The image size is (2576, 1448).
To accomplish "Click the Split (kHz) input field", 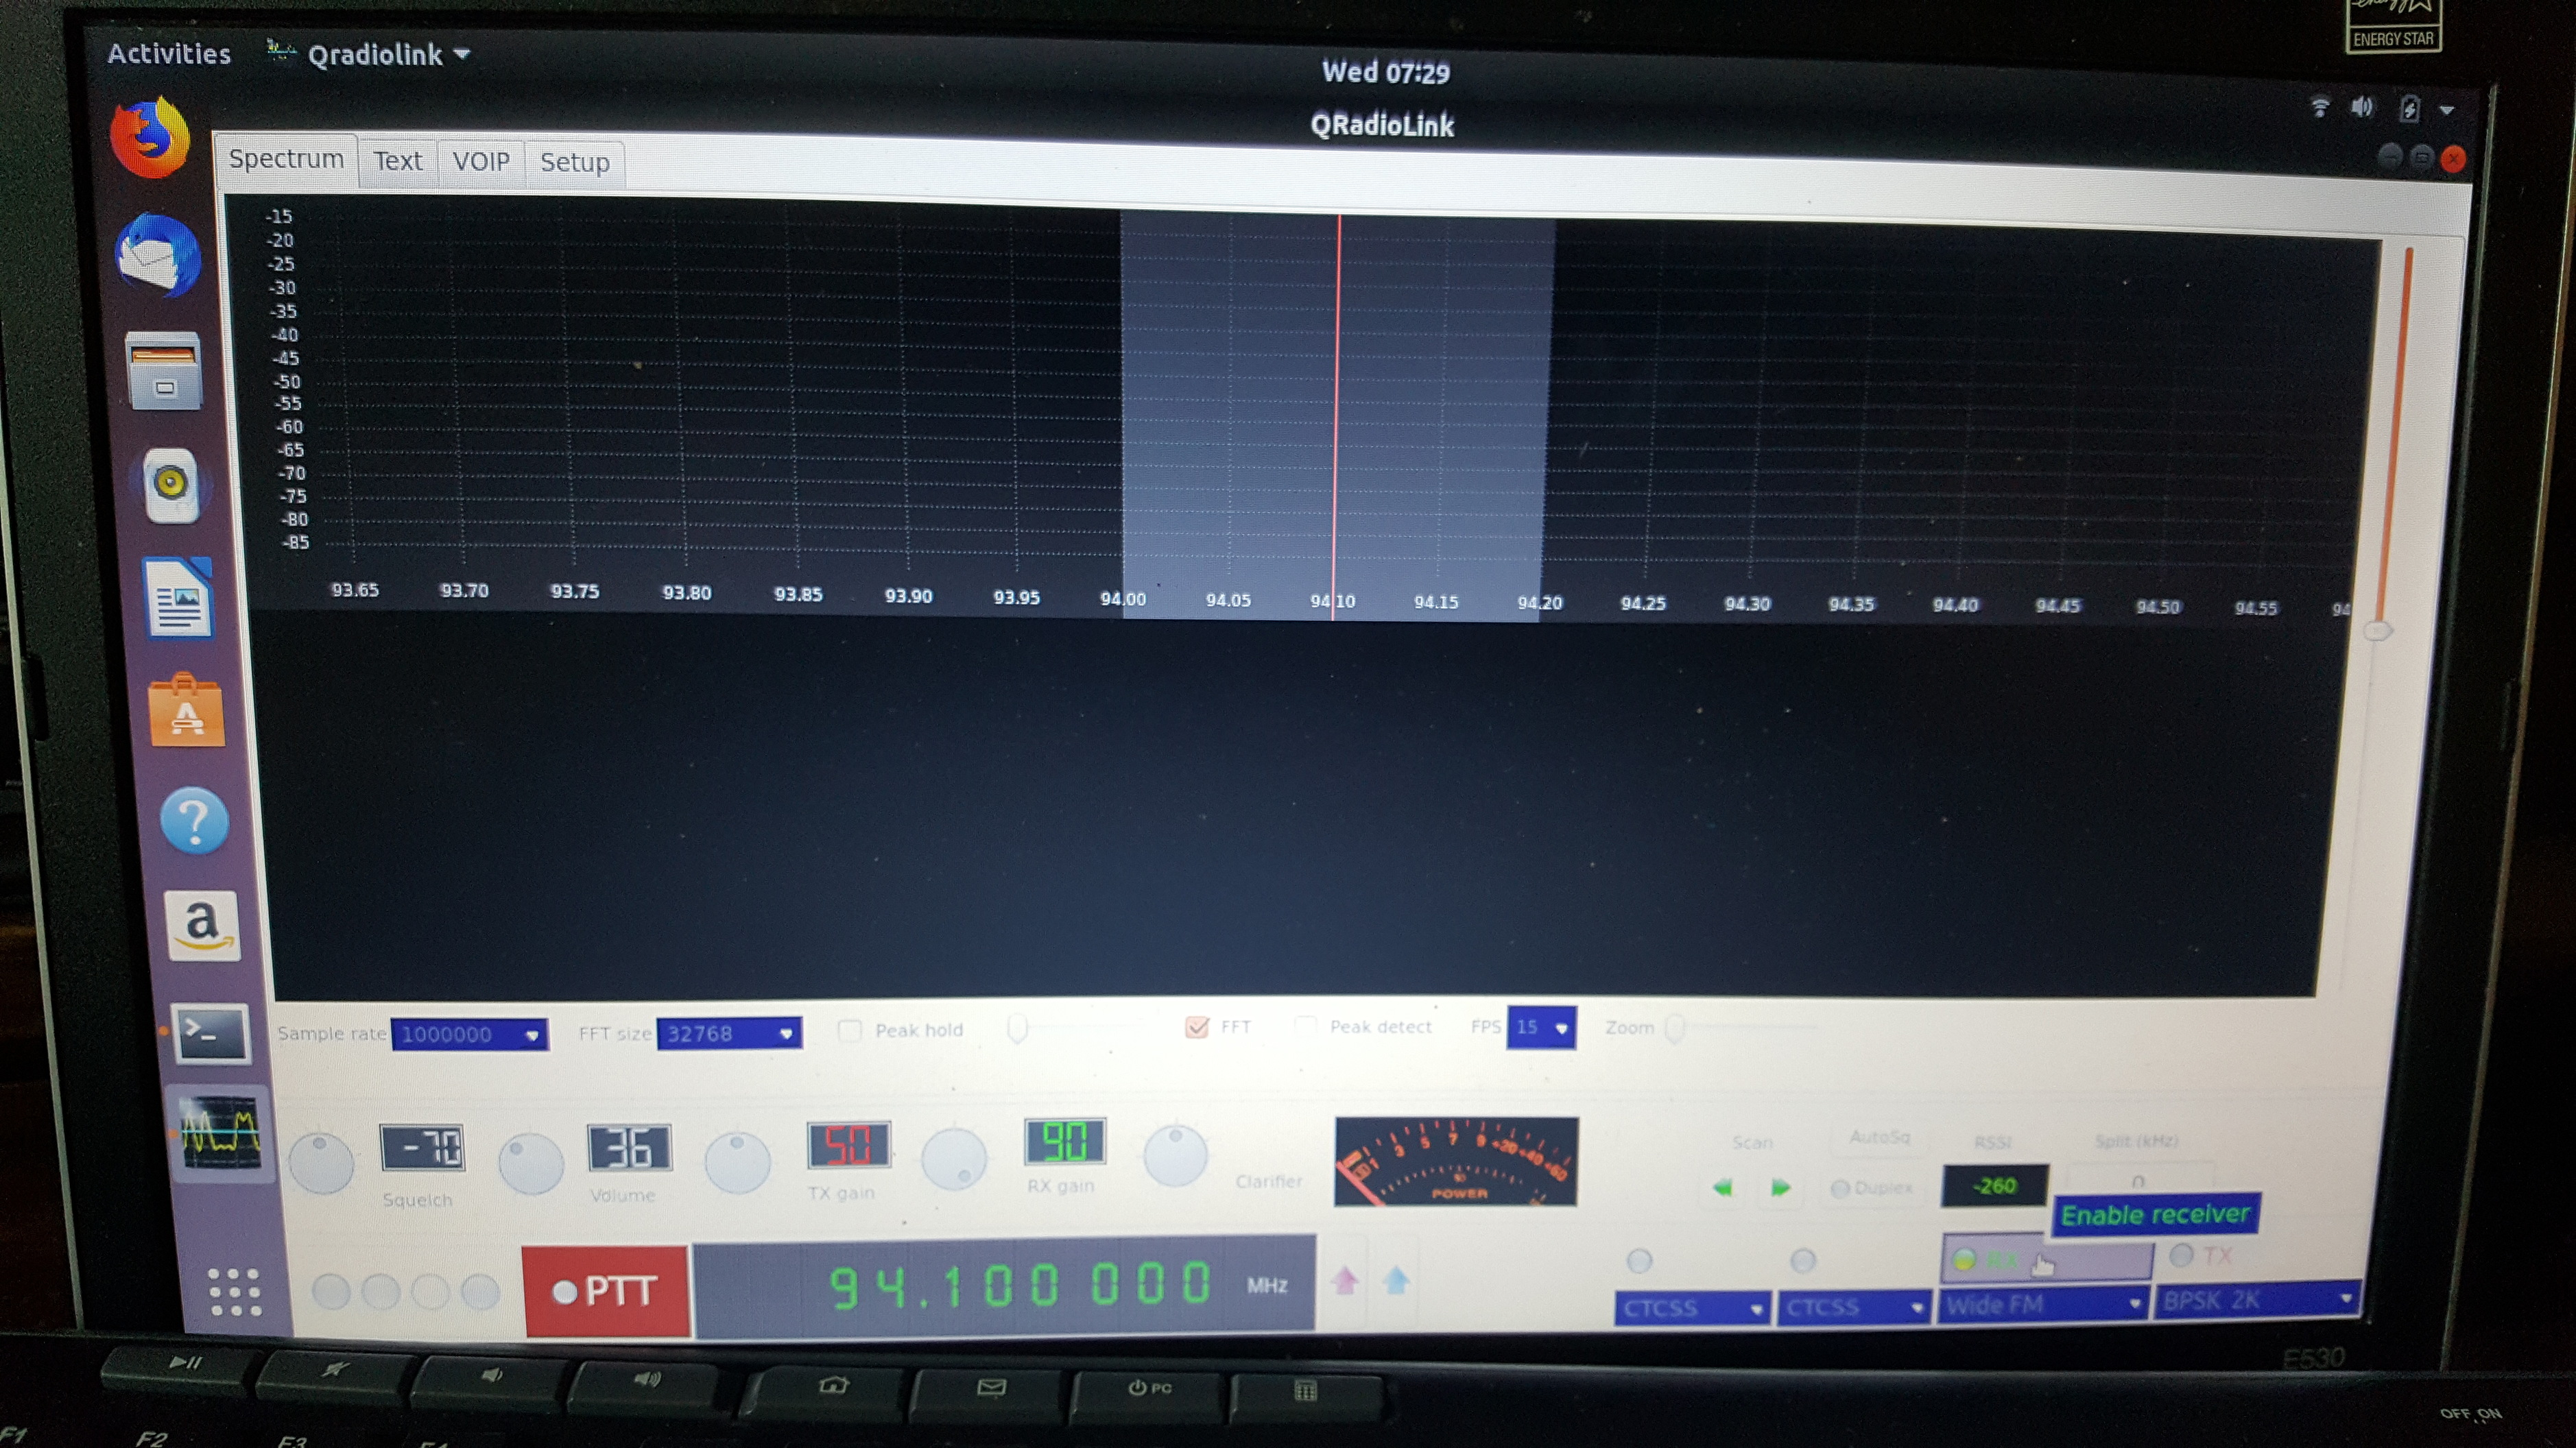I will coord(2139,1180).
